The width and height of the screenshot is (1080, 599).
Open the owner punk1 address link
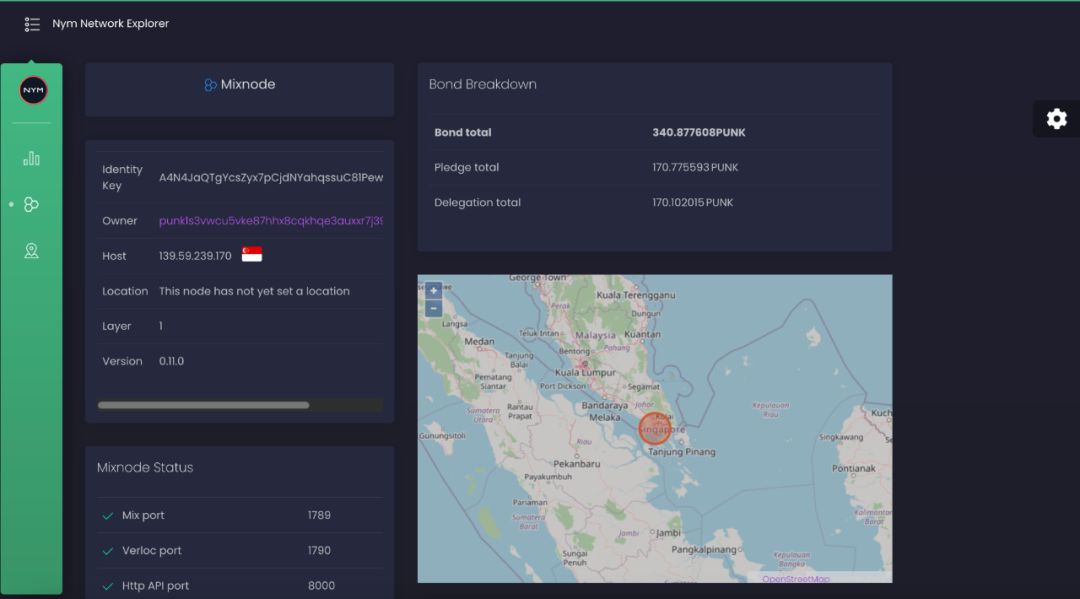point(271,221)
